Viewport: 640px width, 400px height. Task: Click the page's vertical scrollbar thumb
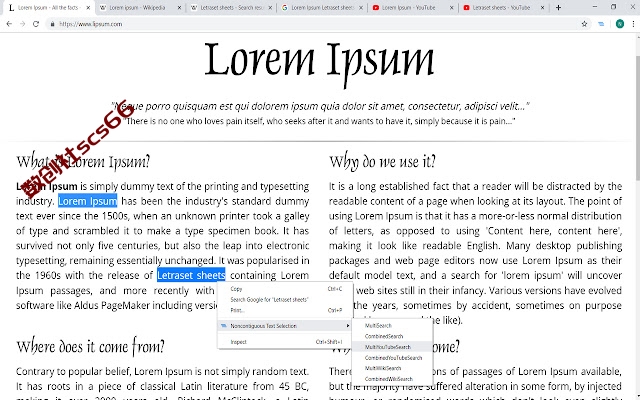(x=637, y=116)
